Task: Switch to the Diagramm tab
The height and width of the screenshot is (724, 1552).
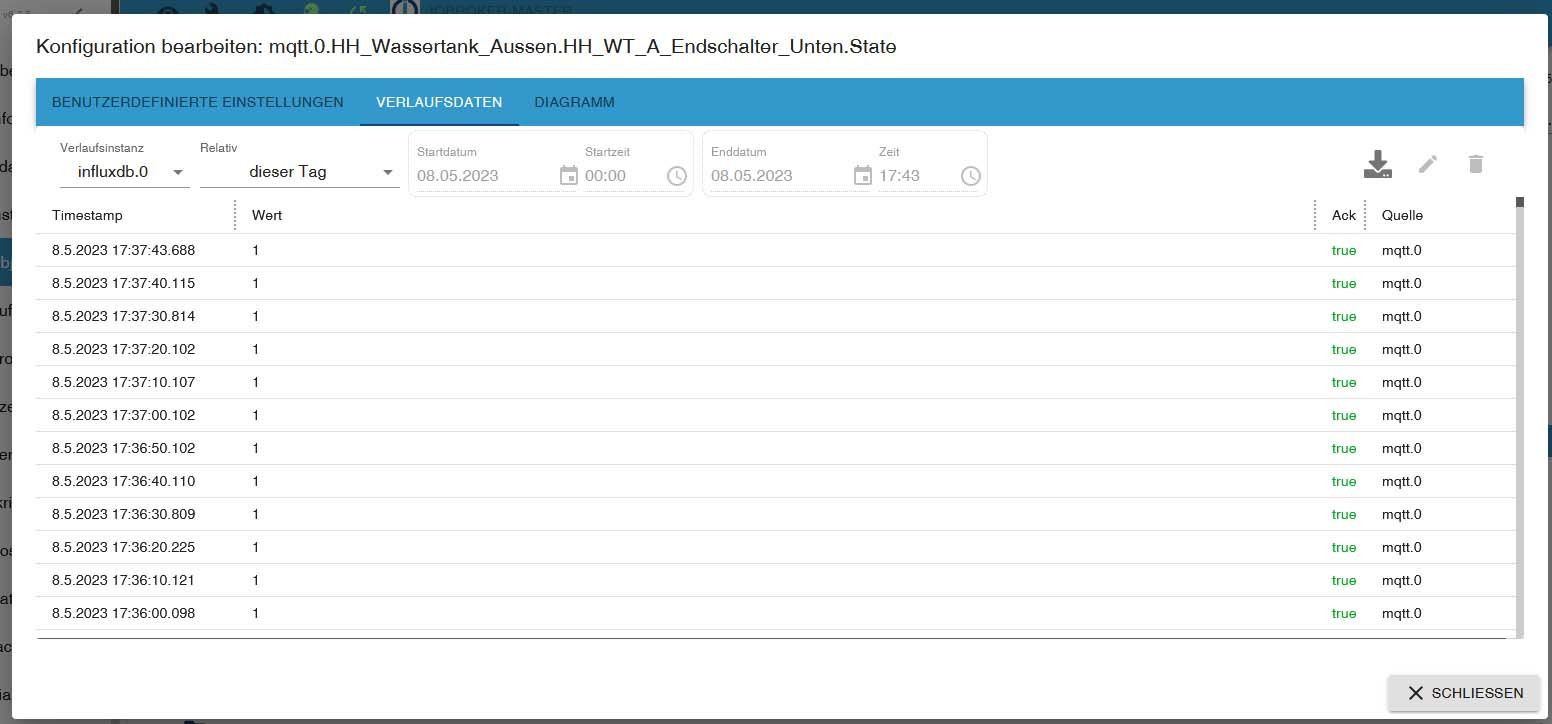Action: click(574, 102)
